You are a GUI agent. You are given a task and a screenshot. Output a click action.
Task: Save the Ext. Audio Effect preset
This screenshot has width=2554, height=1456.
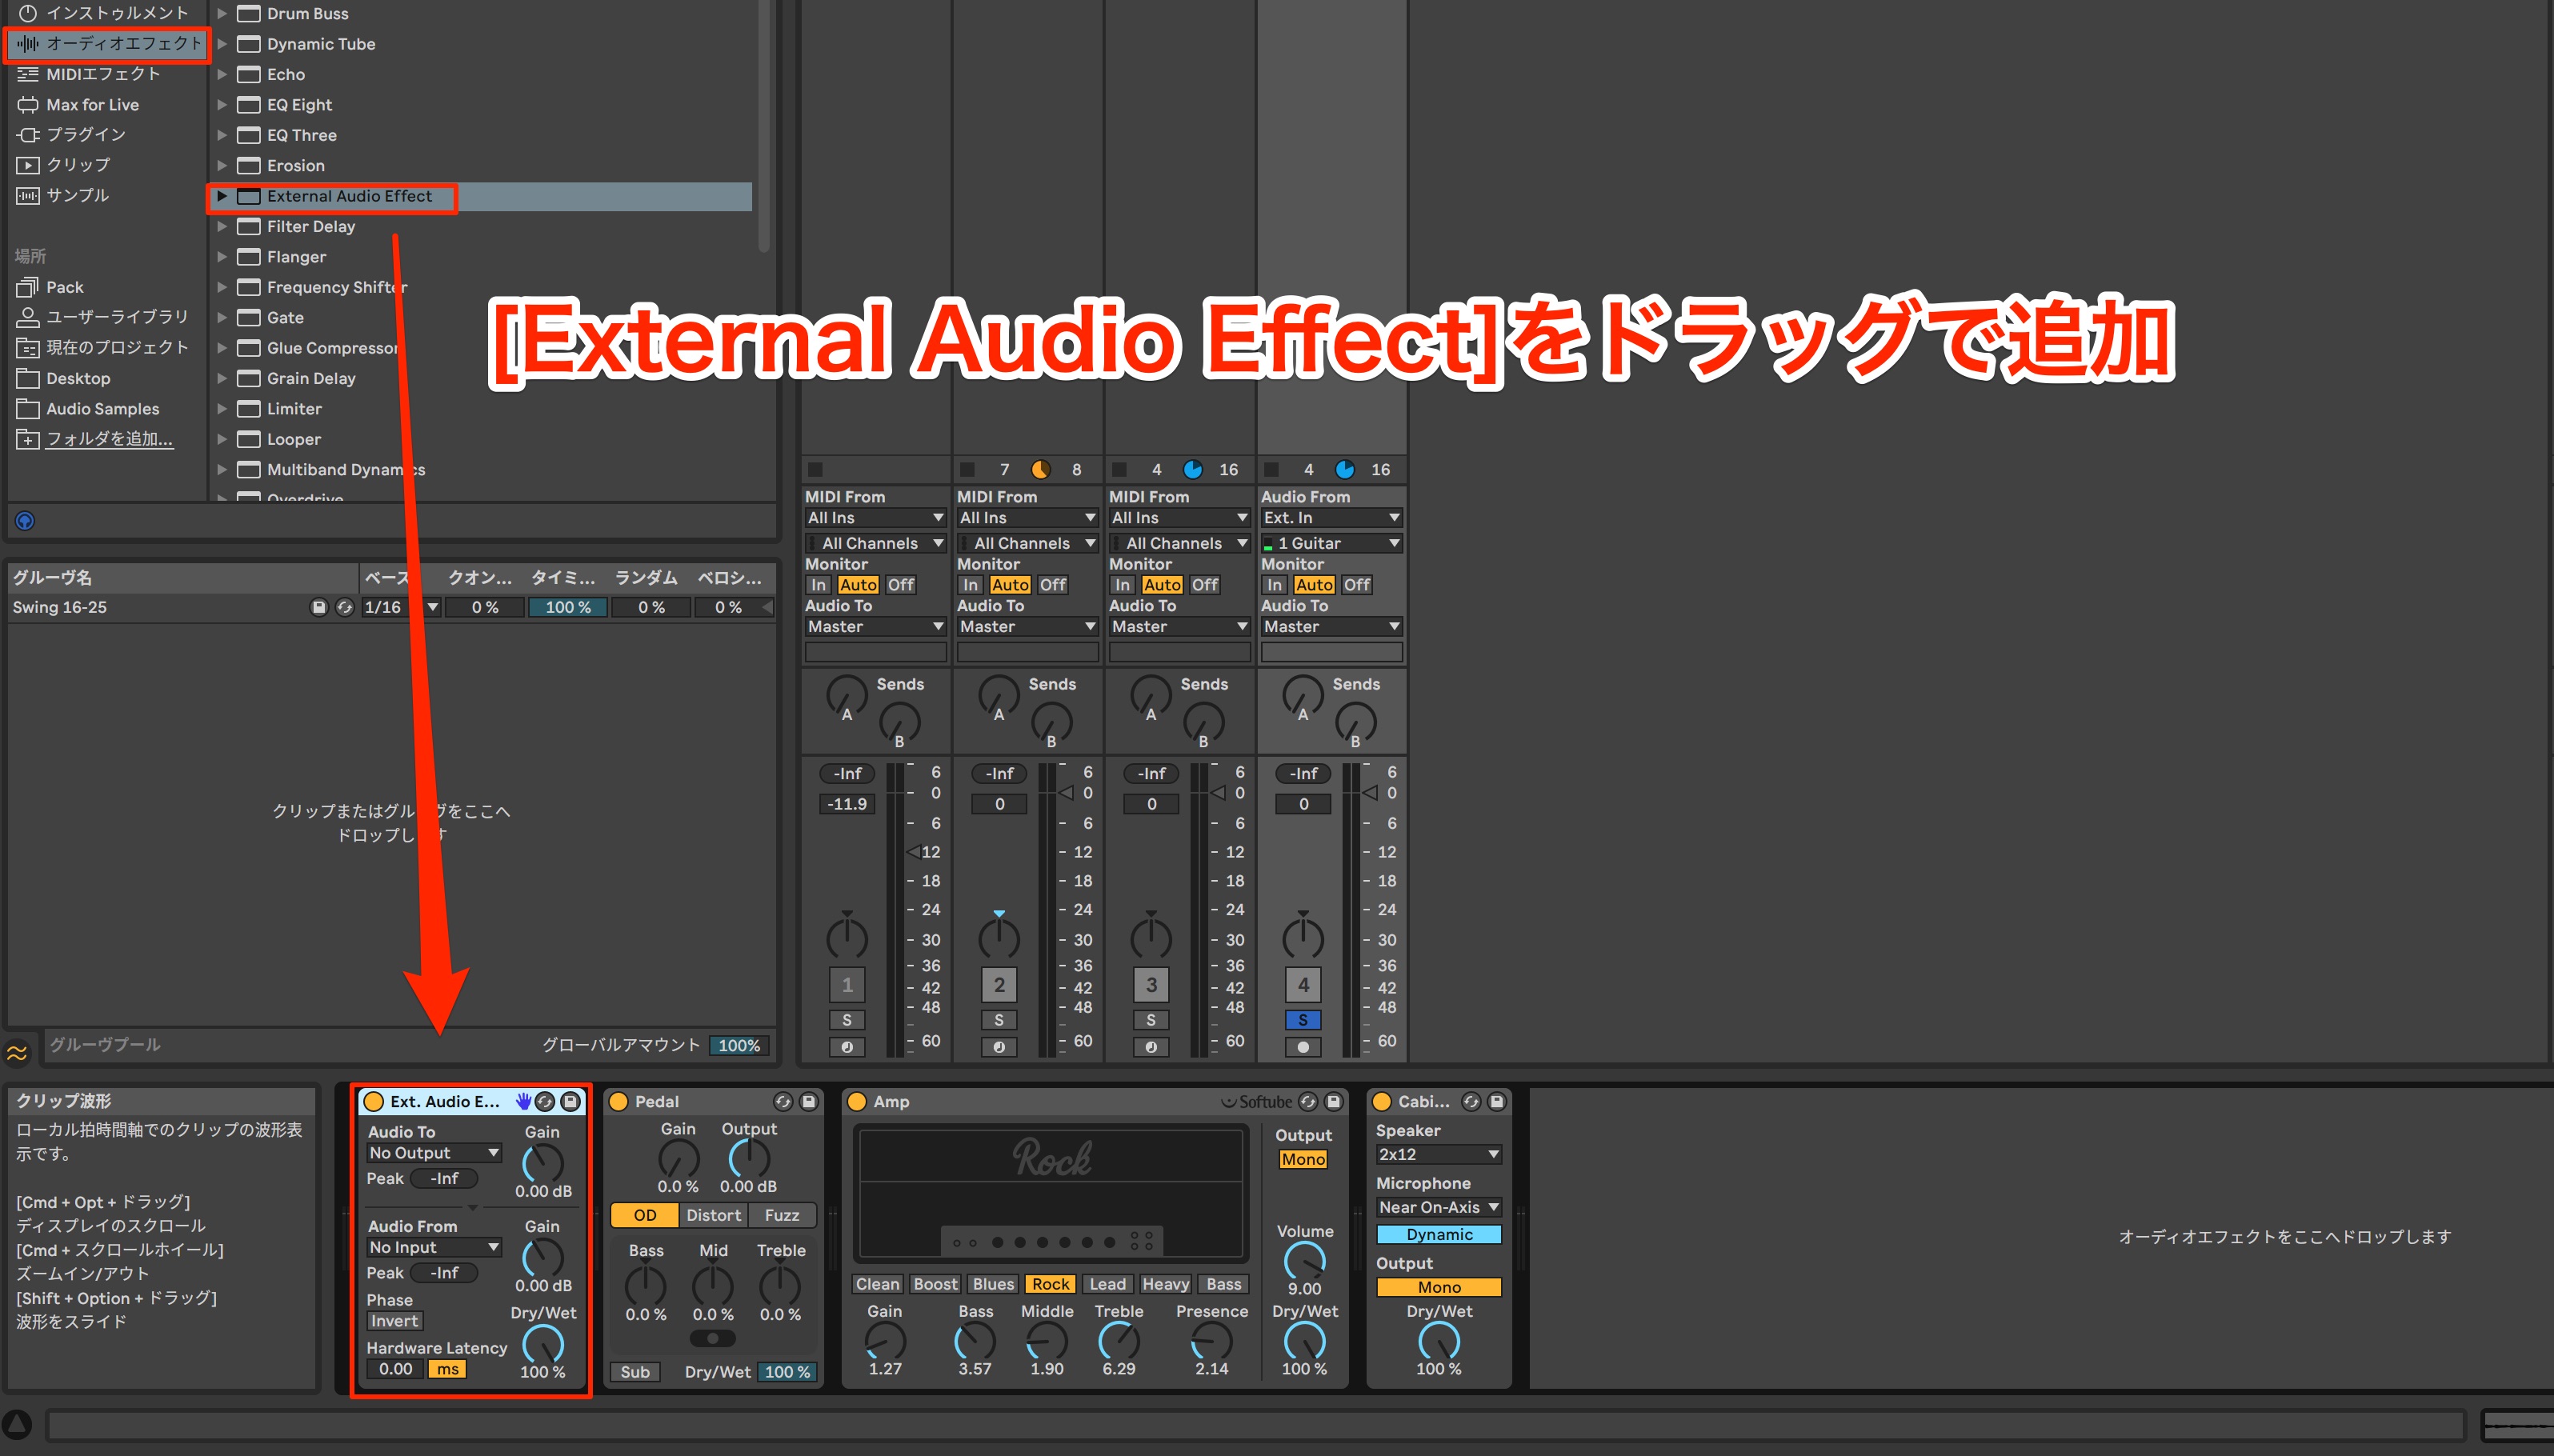click(x=570, y=1101)
